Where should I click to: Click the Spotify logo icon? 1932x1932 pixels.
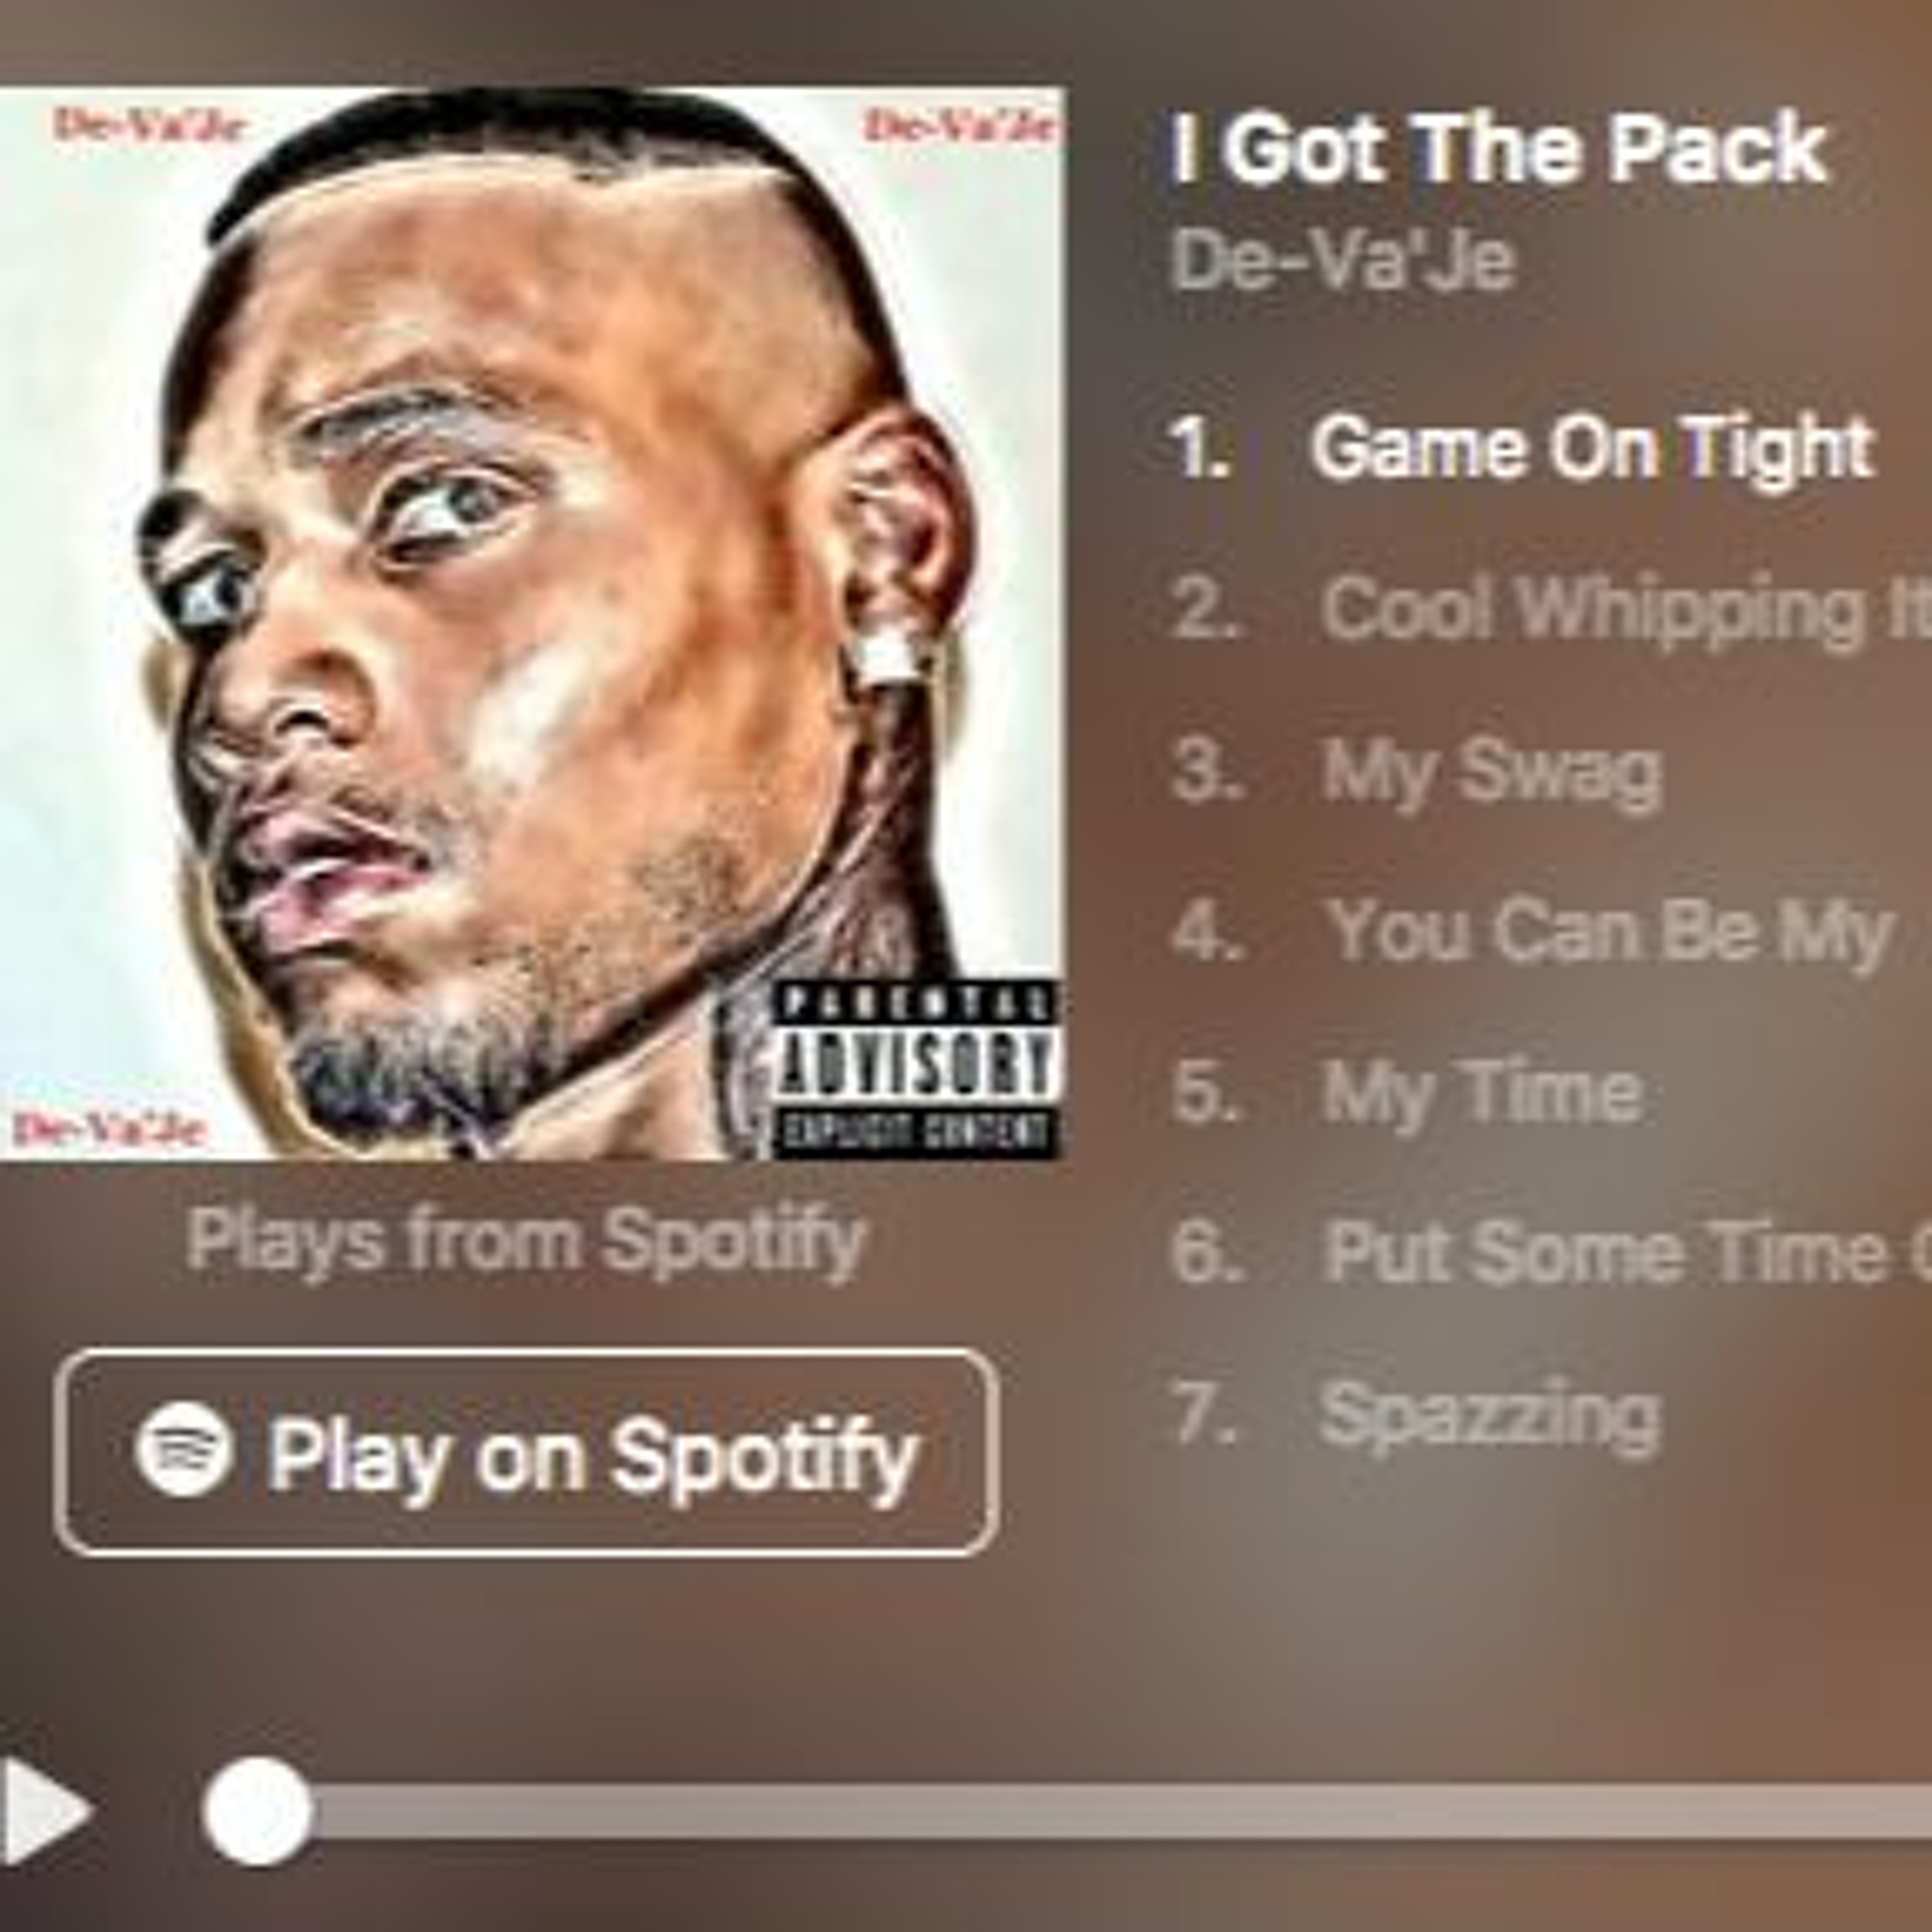(184, 1449)
